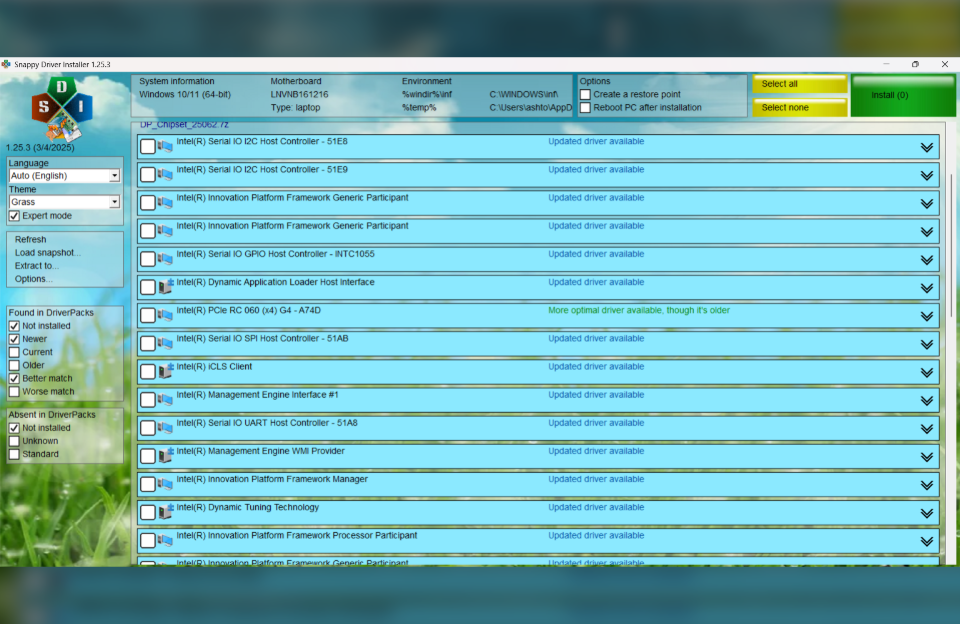
Task: Expand the Serial IO GPIO Host Controller row
Action: [926, 259]
